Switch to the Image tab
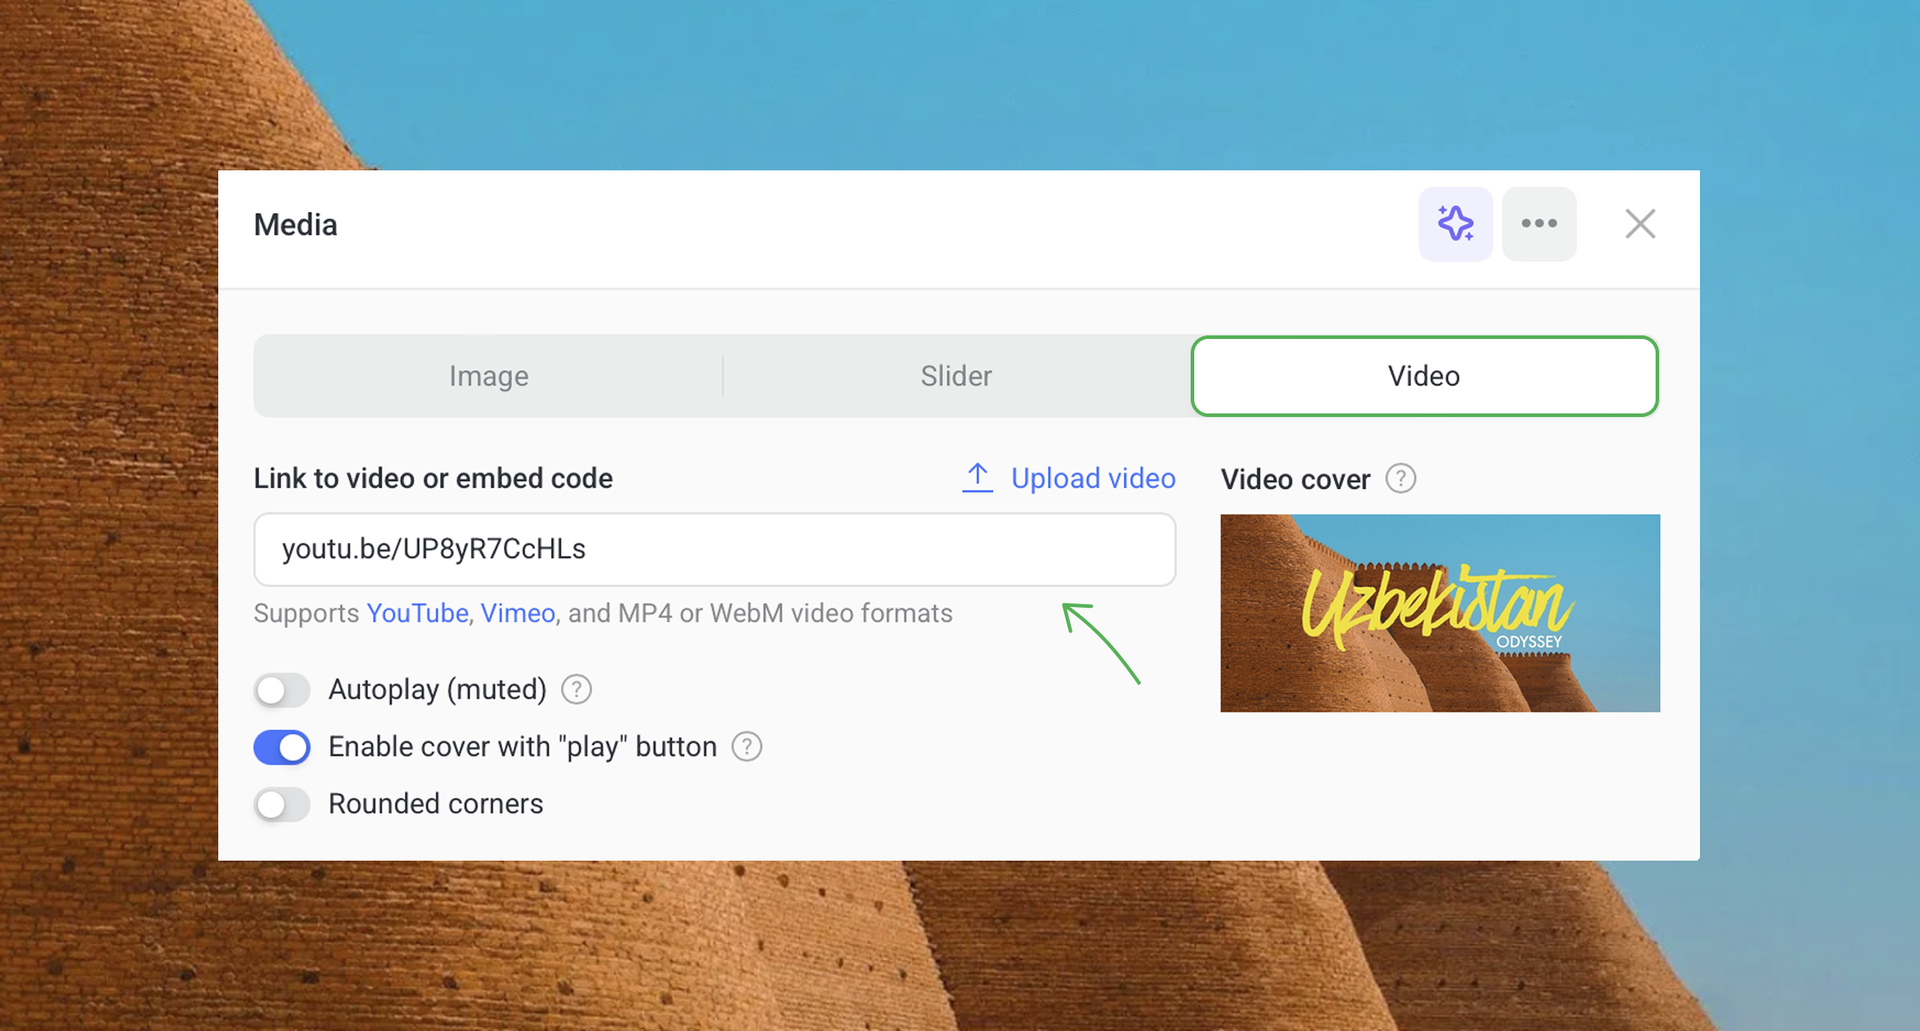This screenshot has width=1920, height=1031. (x=488, y=376)
